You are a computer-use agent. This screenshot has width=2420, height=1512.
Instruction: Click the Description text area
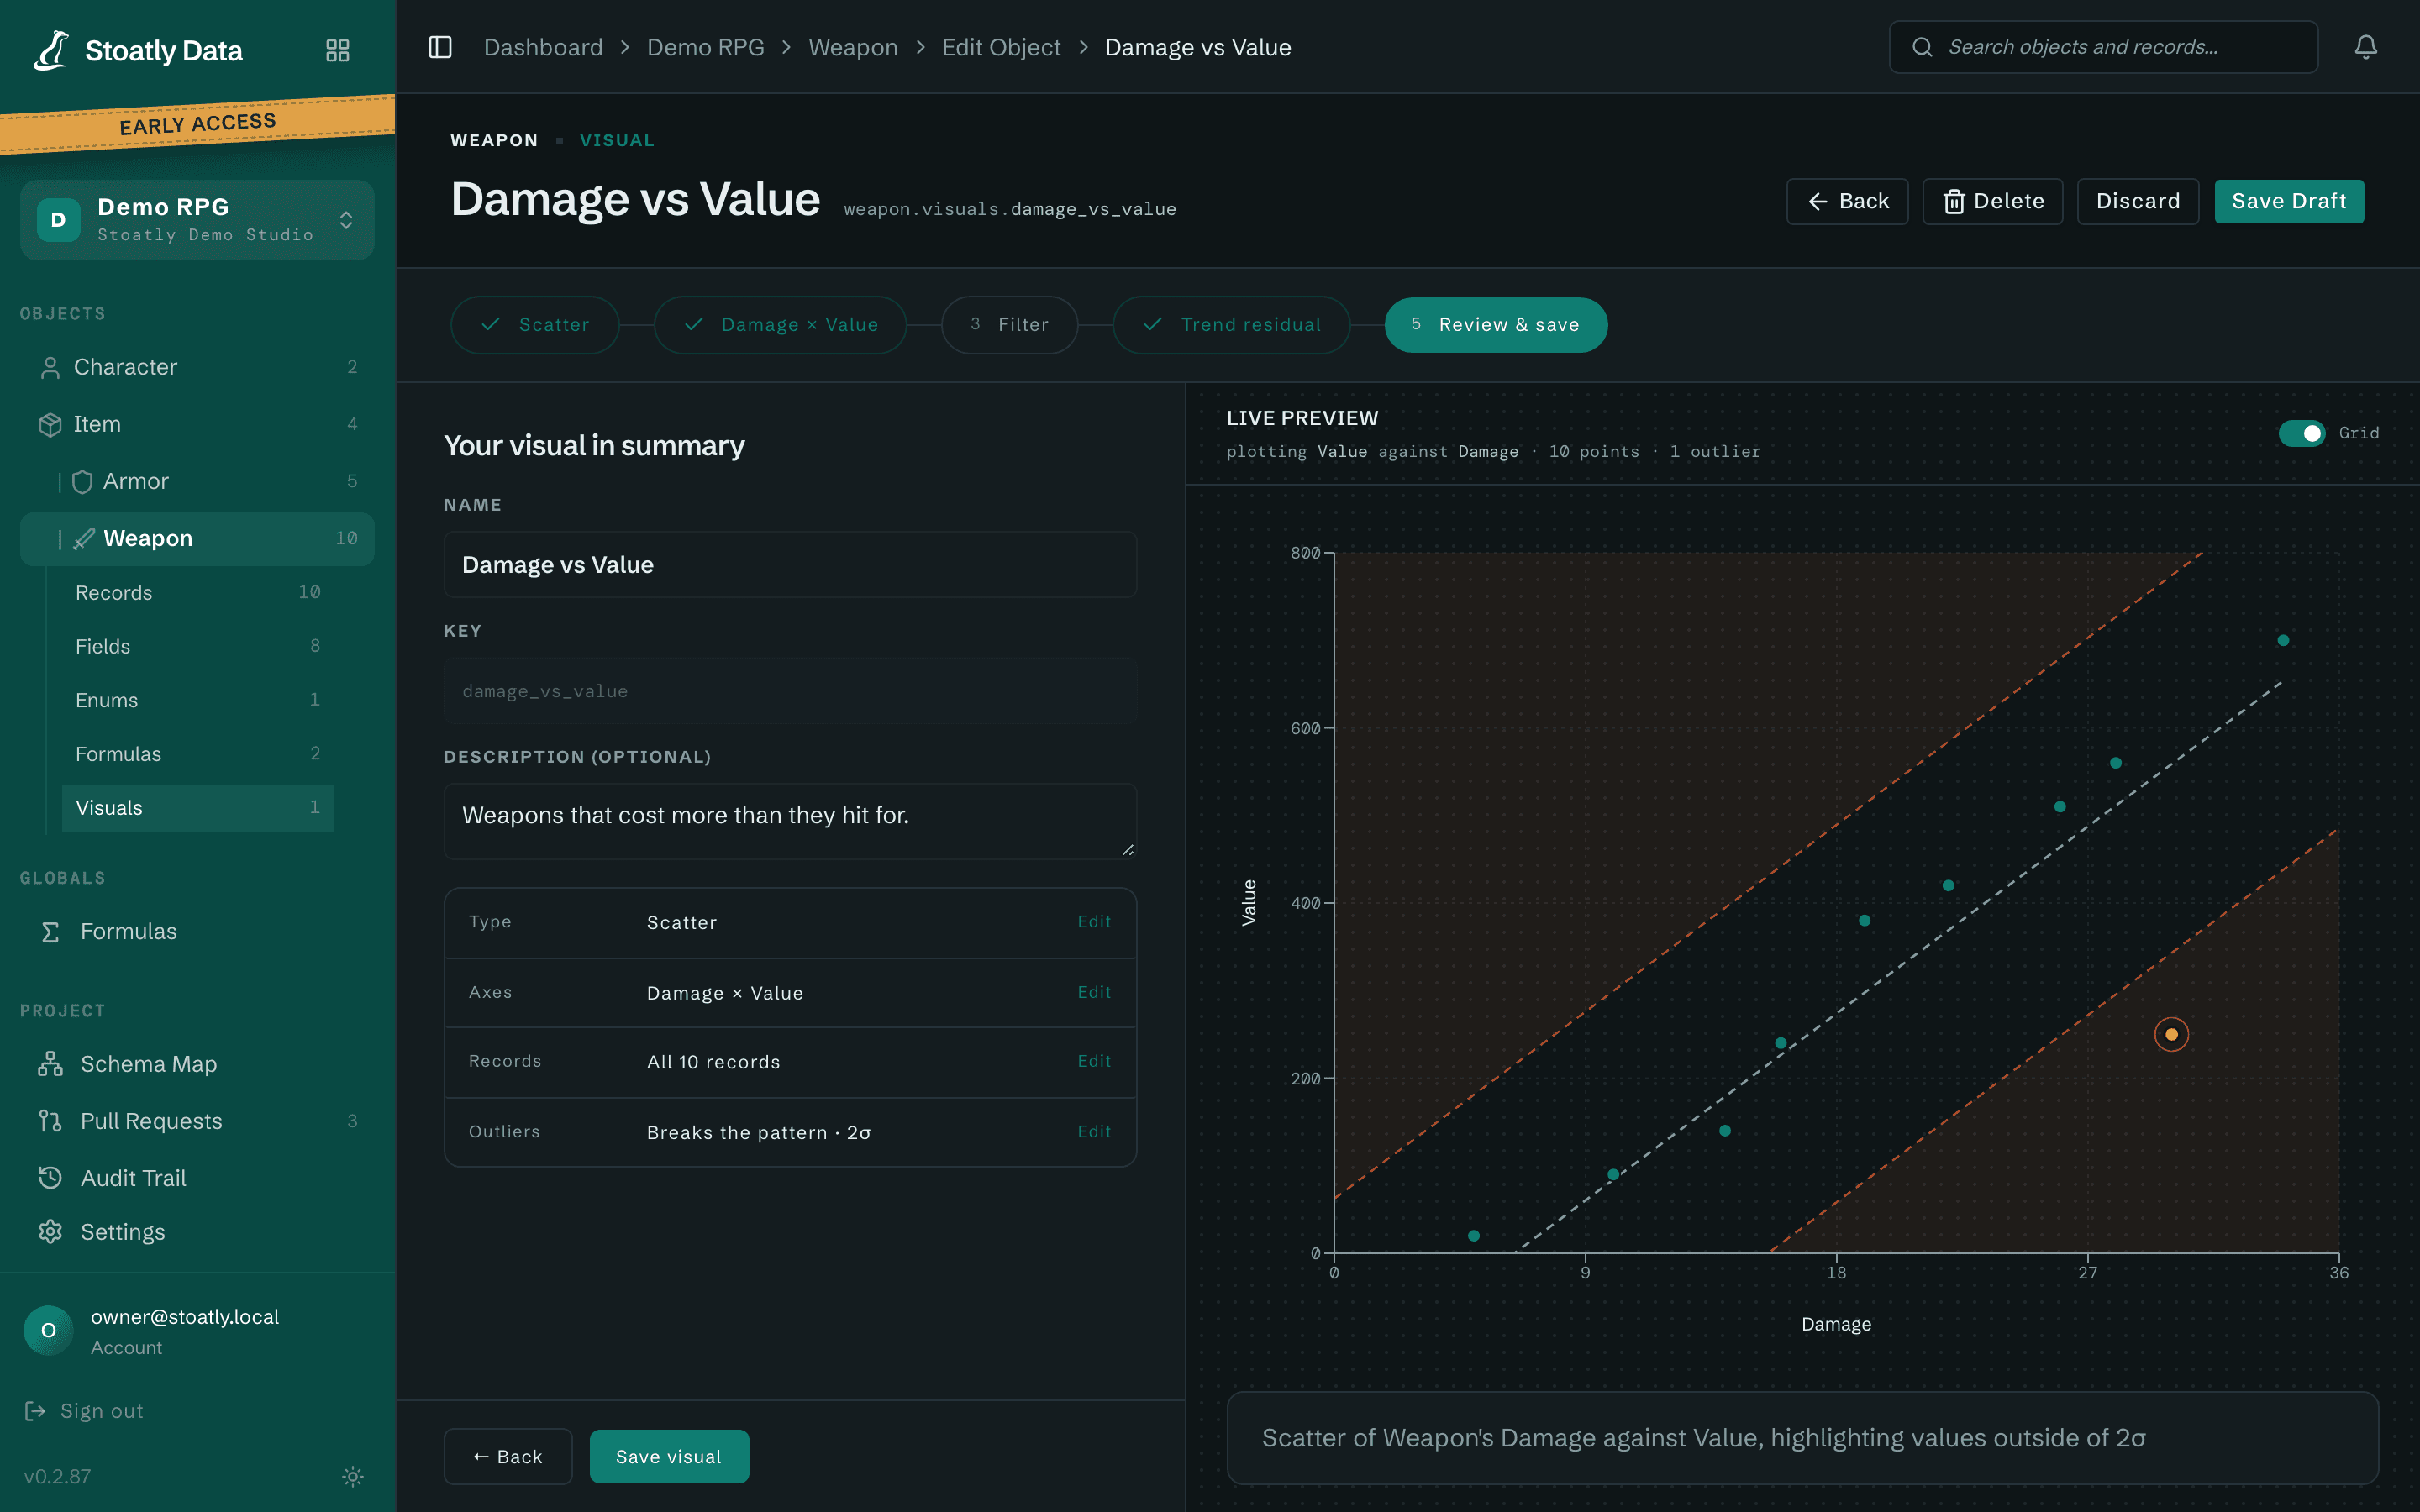790,821
